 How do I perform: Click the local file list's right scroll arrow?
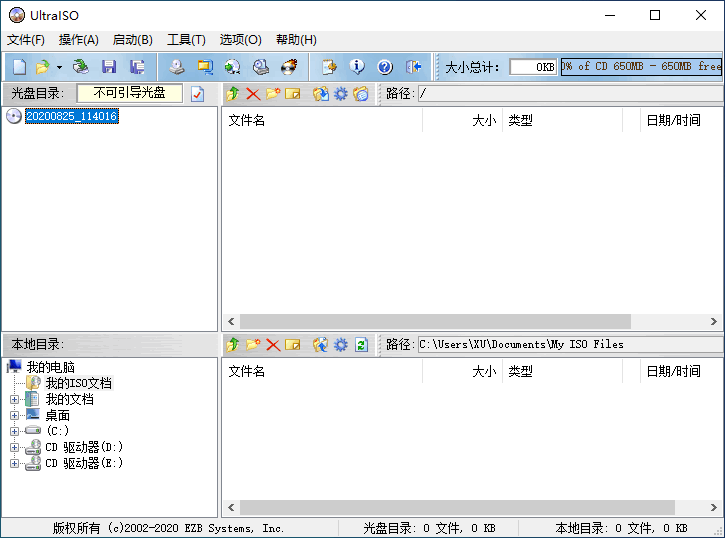[713, 507]
